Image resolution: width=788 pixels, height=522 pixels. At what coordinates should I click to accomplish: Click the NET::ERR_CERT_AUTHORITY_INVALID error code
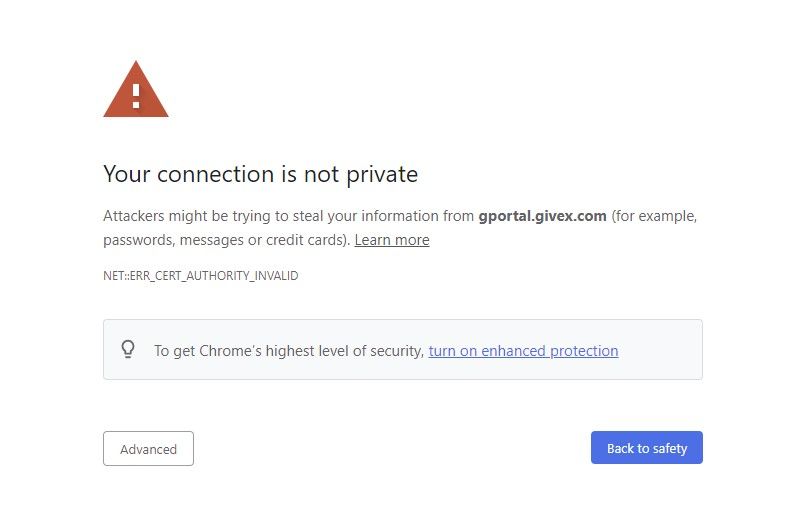[x=200, y=276]
